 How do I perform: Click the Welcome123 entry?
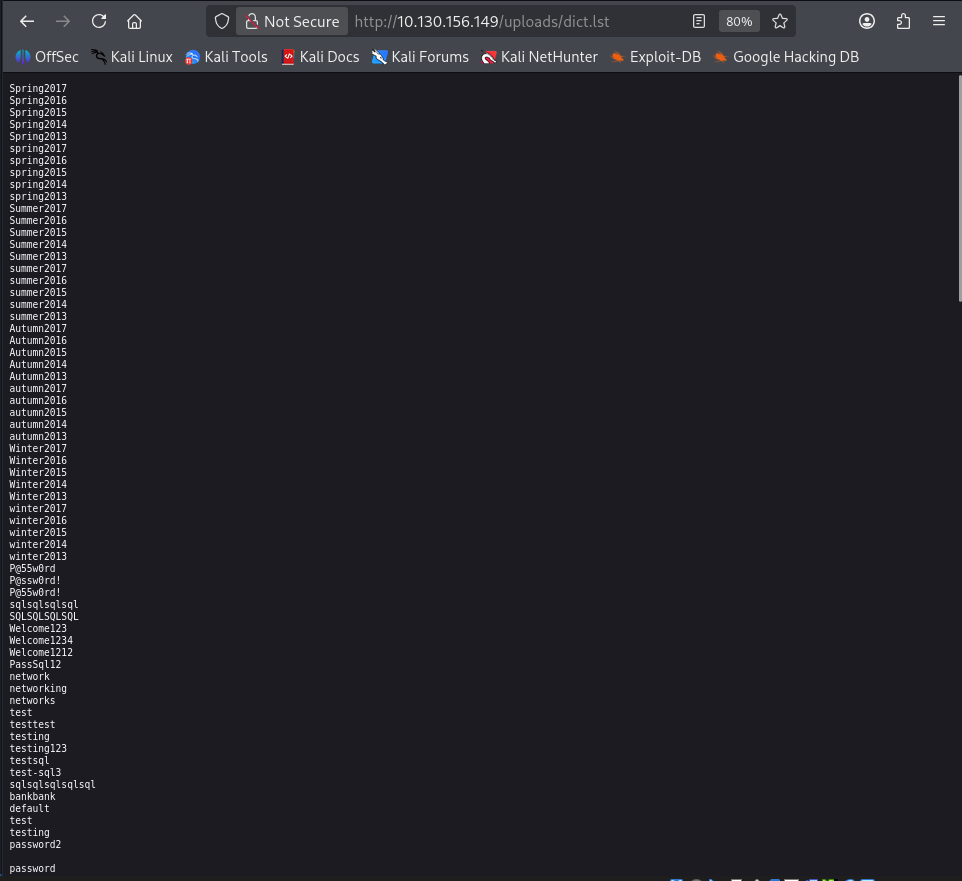[38, 628]
